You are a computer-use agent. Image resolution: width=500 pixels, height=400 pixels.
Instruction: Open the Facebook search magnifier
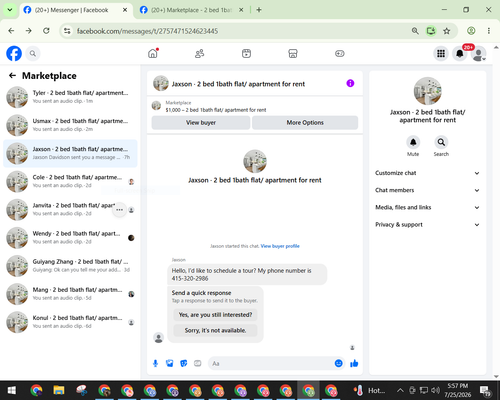(x=33, y=53)
